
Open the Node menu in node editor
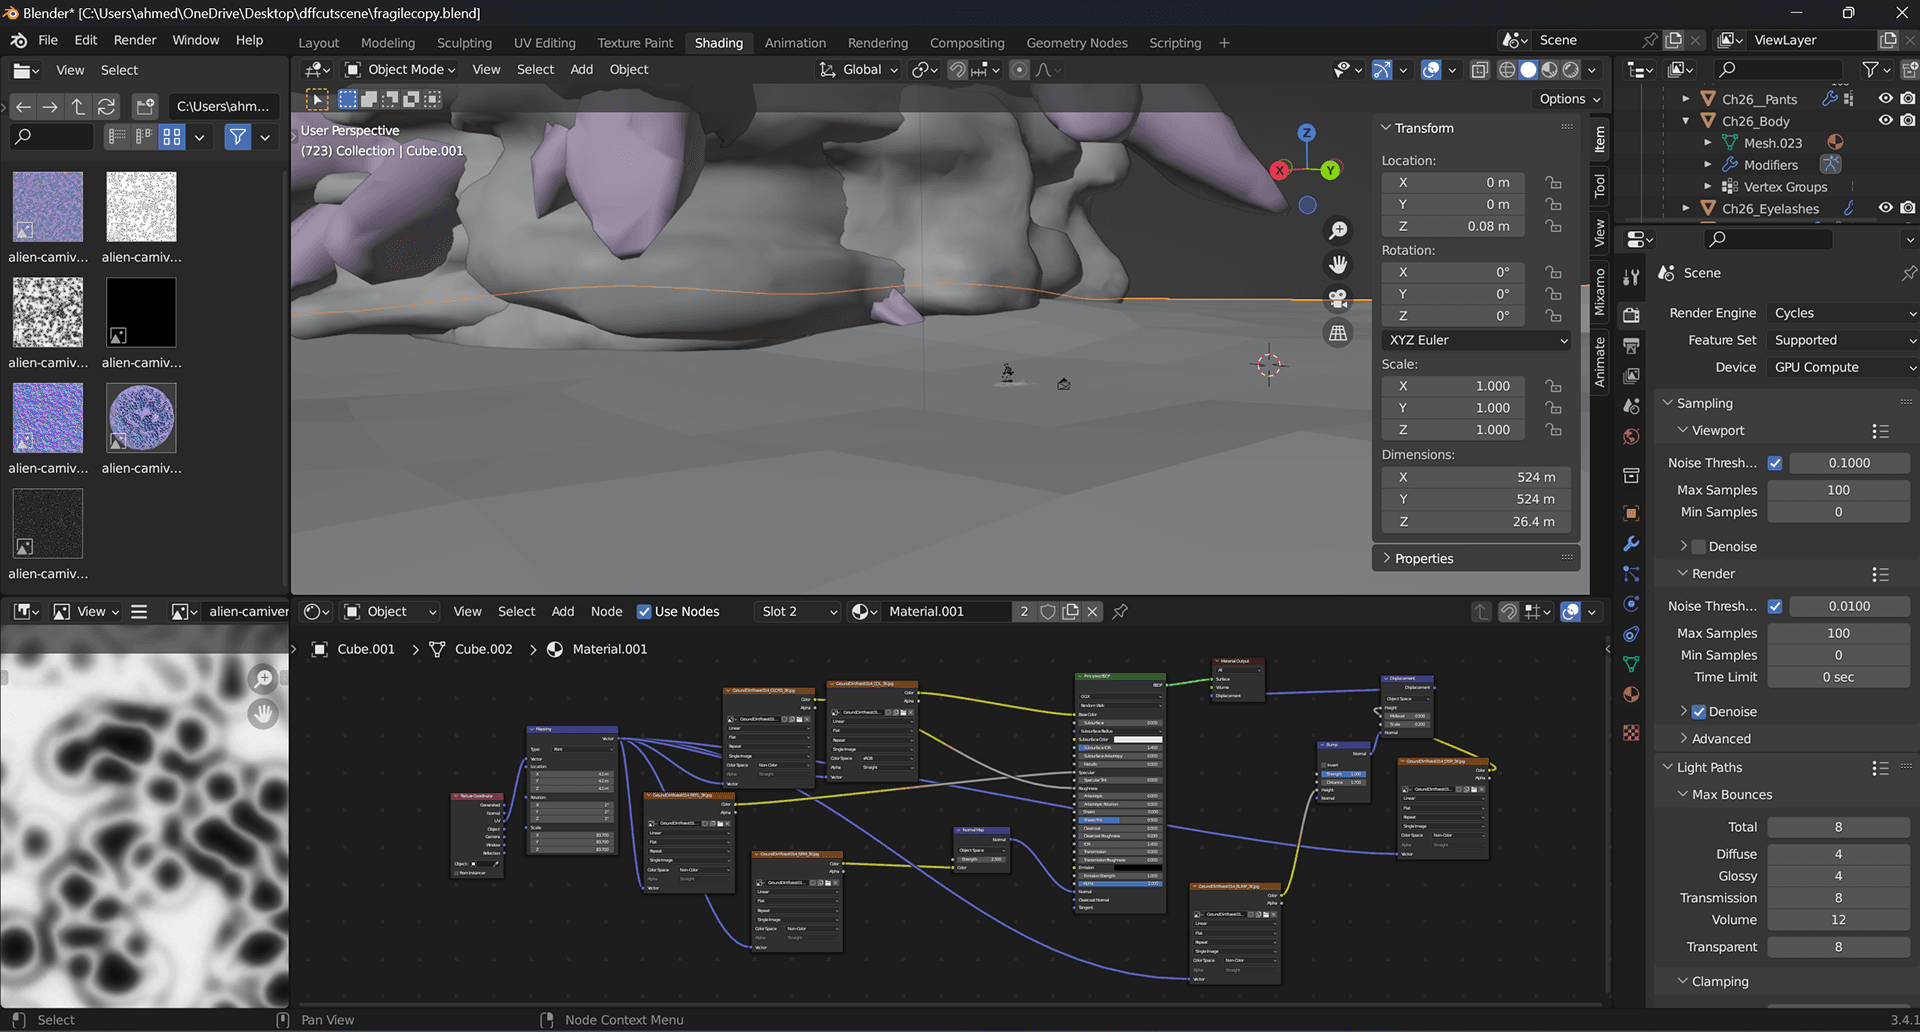point(606,612)
